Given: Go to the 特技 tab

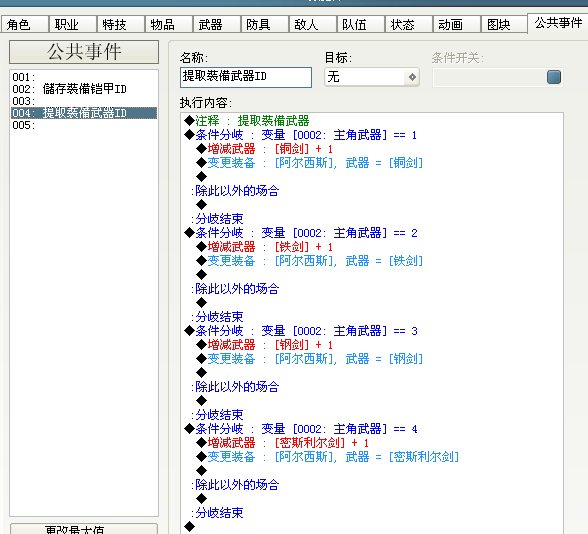Looking at the screenshot, I should tap(121, 24).
